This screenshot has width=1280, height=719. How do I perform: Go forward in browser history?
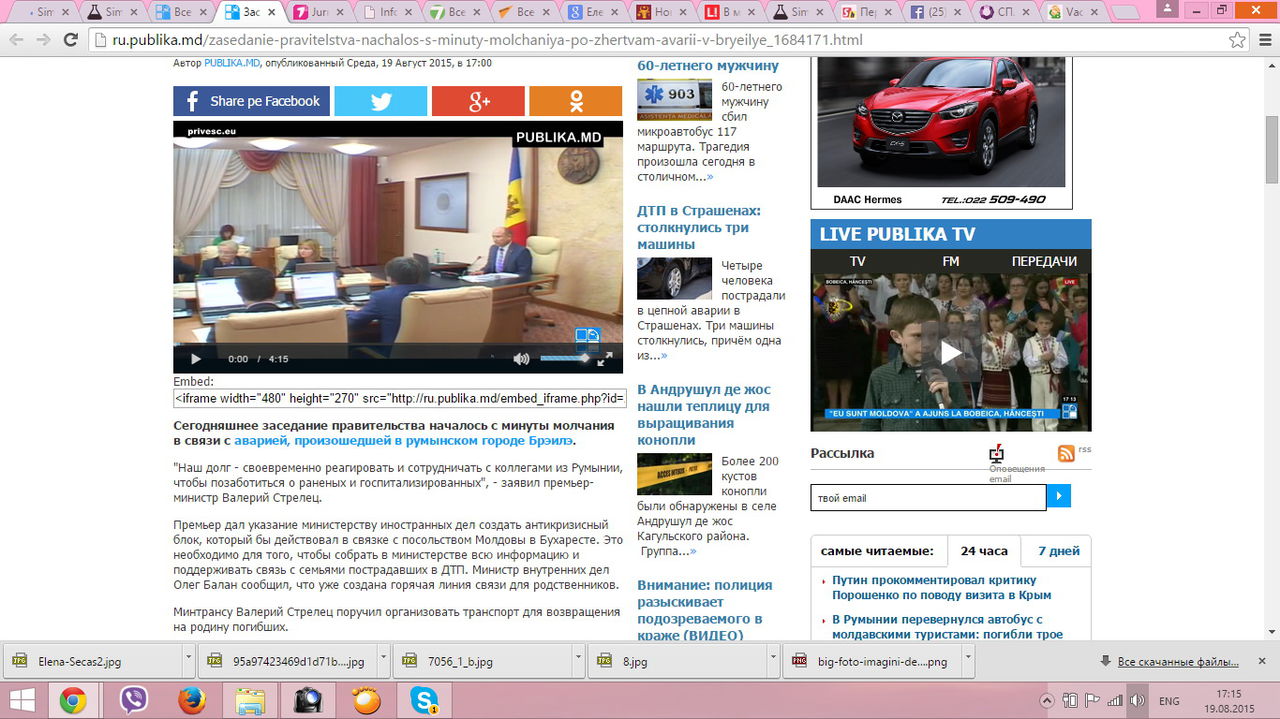[x=43, y=40]
